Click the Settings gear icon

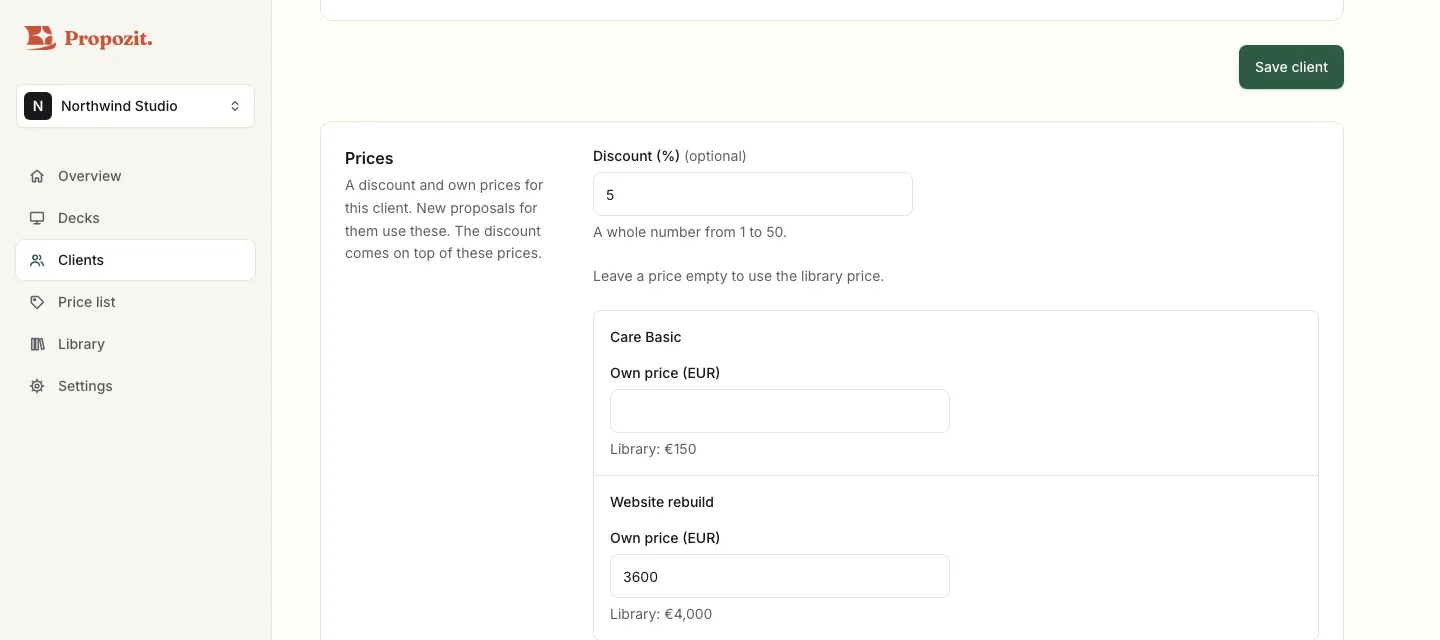37,386
